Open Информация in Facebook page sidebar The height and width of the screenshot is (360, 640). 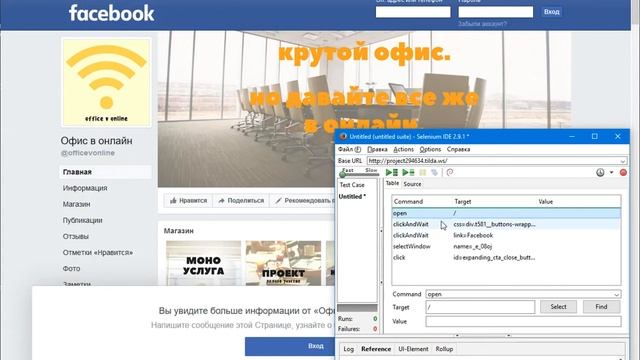pyautogui.click(x=85, y=188)
